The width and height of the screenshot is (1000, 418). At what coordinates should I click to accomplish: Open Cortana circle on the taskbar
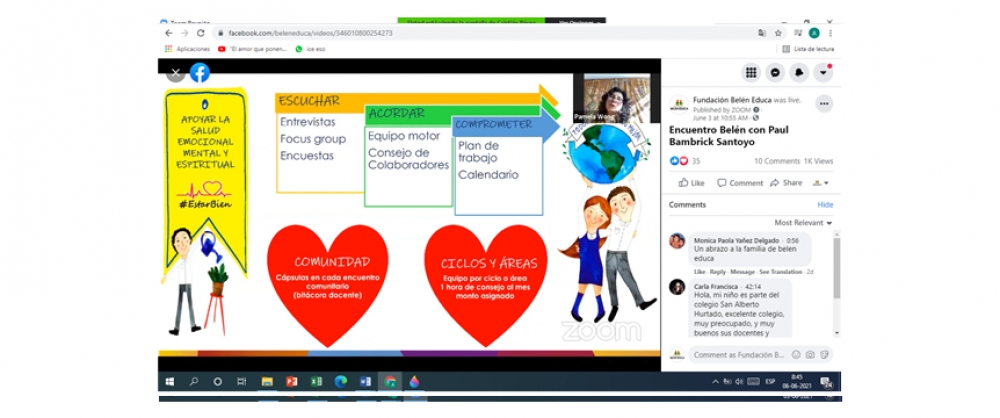217,382
